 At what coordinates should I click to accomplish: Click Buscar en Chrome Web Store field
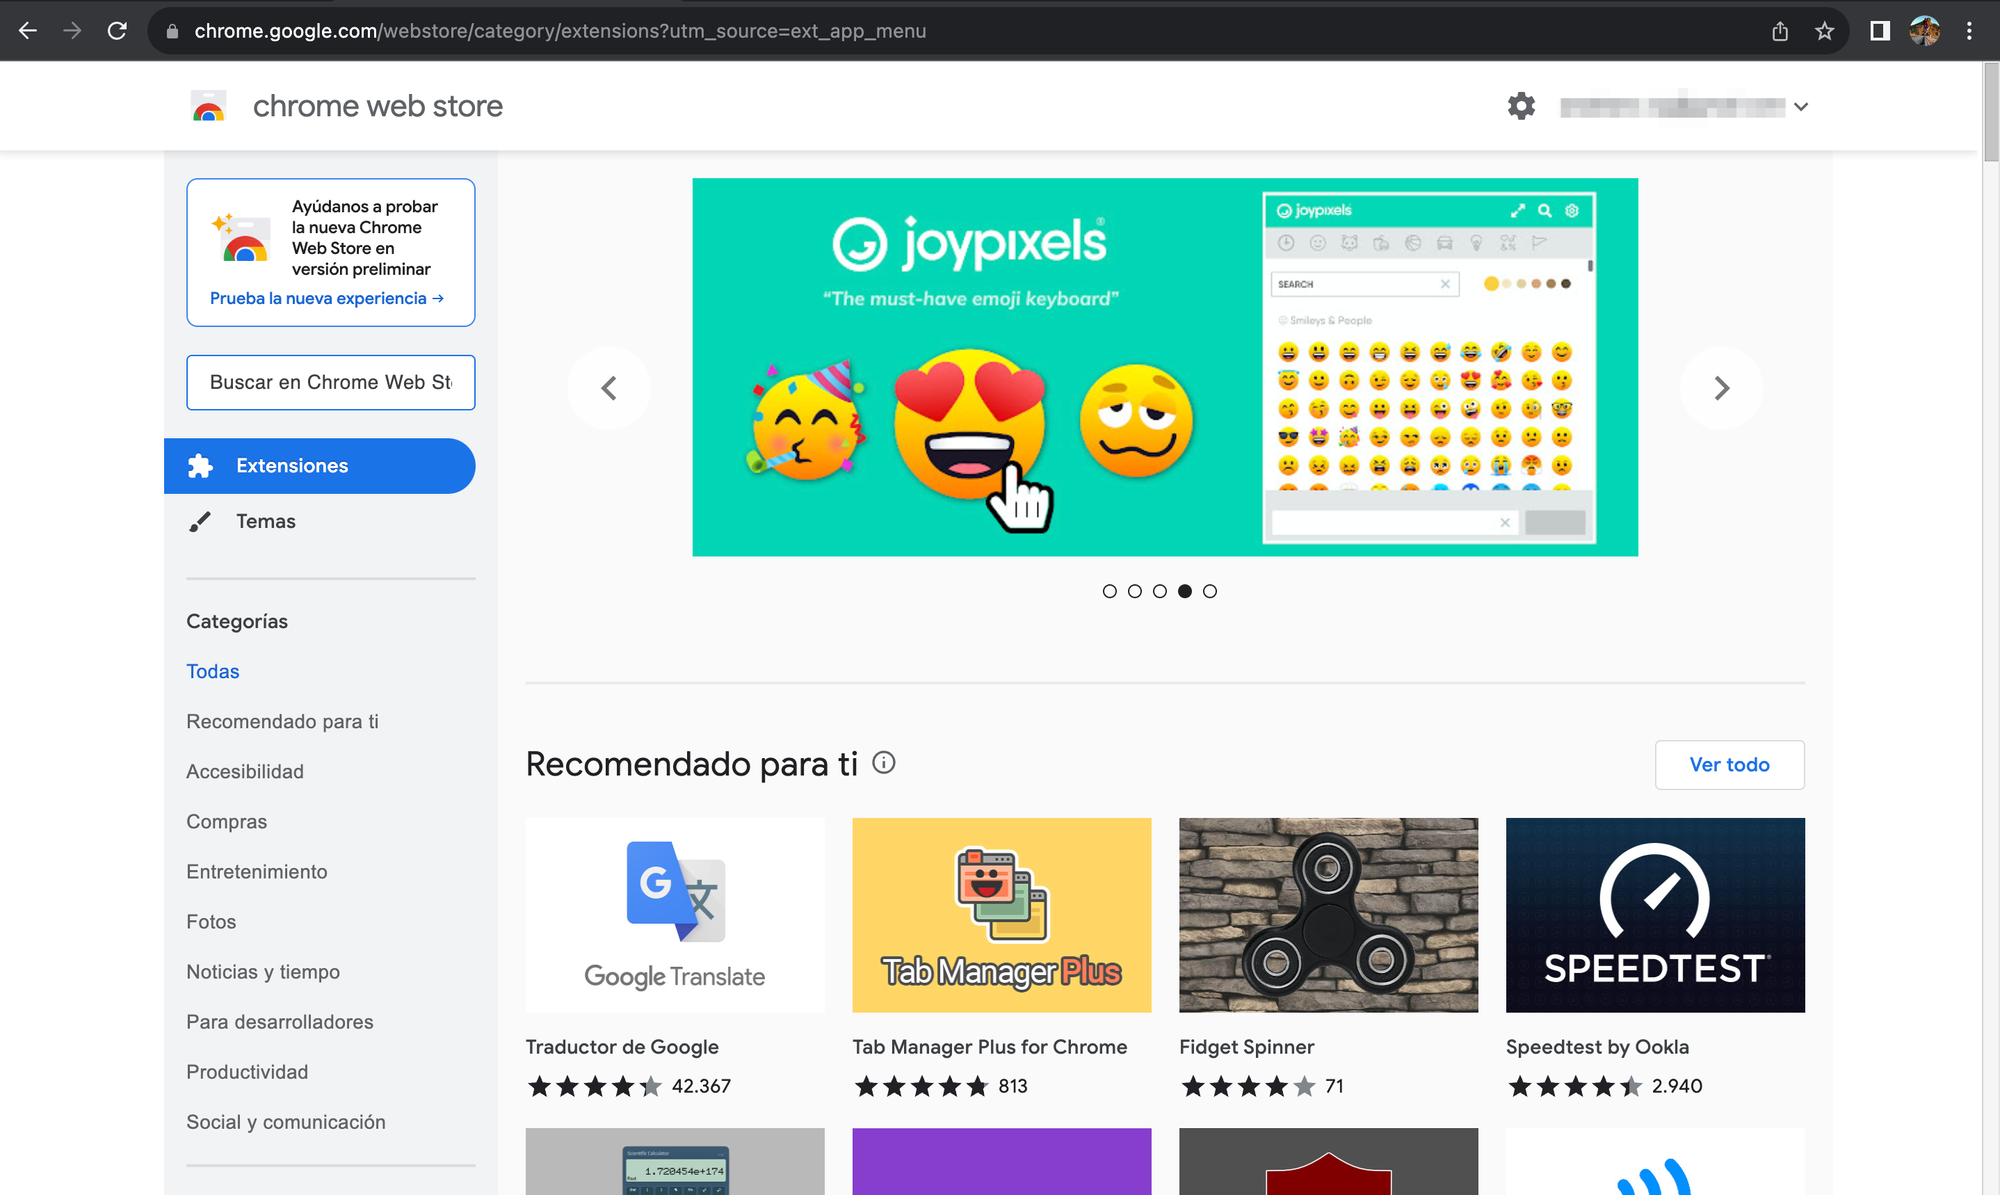coord(331,382)
